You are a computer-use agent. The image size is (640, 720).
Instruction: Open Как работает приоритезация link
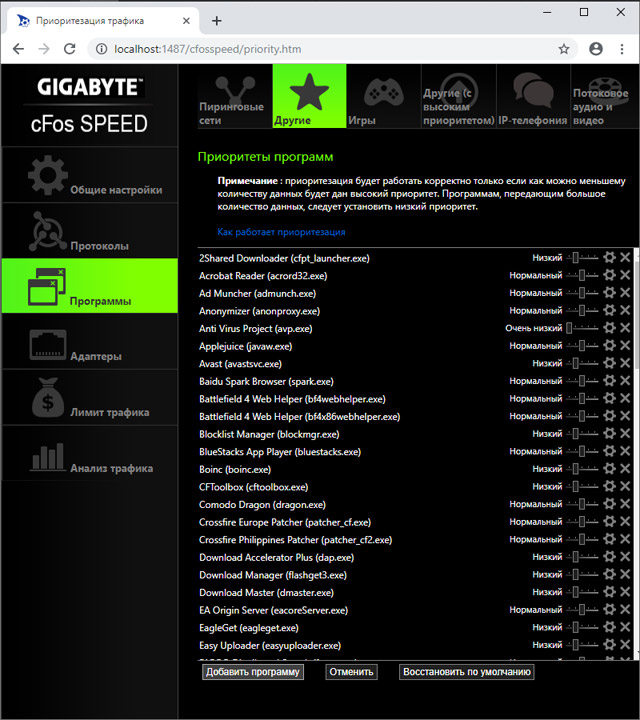coord(281,232)
